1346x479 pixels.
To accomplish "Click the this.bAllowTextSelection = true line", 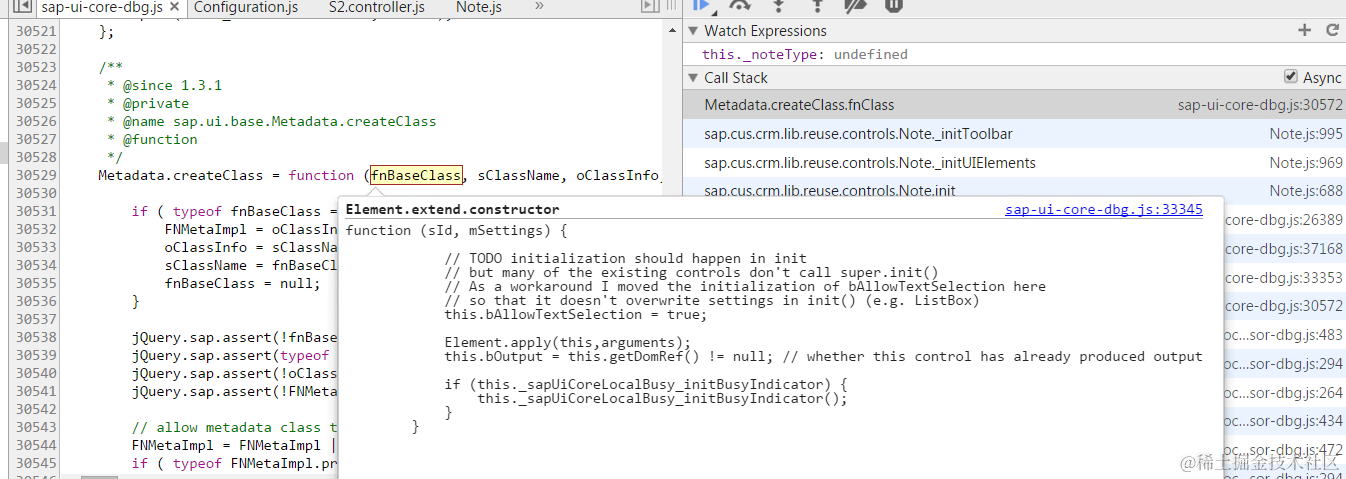I will click(x=575, y=315).
